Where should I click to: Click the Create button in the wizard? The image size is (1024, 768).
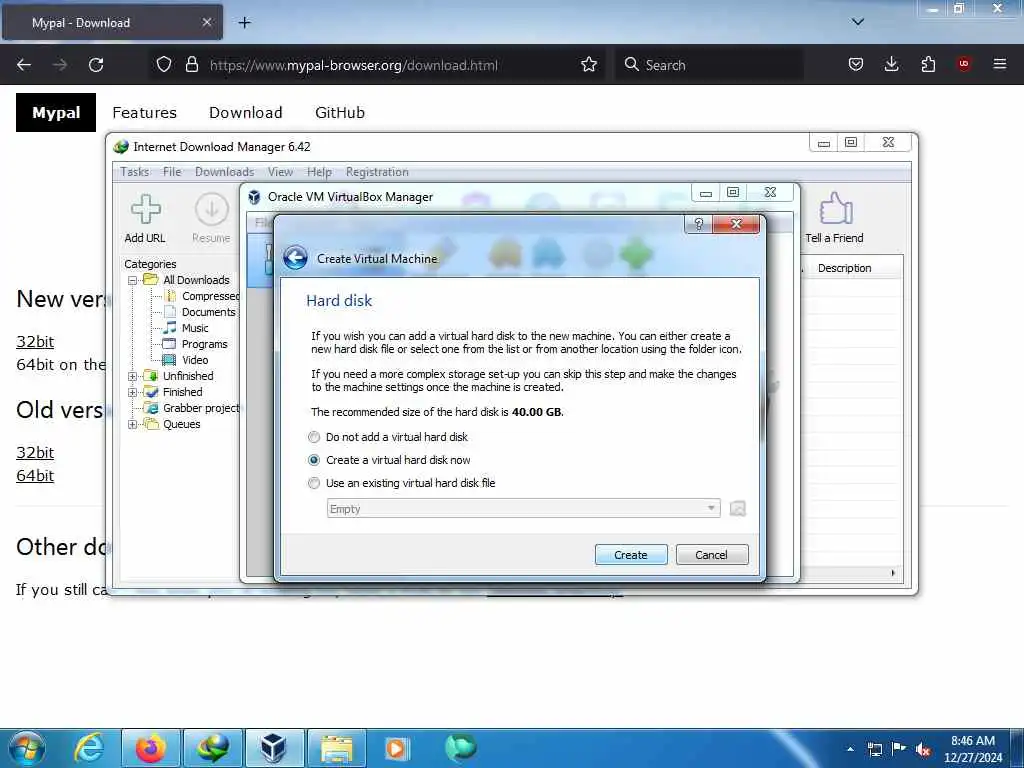[631, 554]
